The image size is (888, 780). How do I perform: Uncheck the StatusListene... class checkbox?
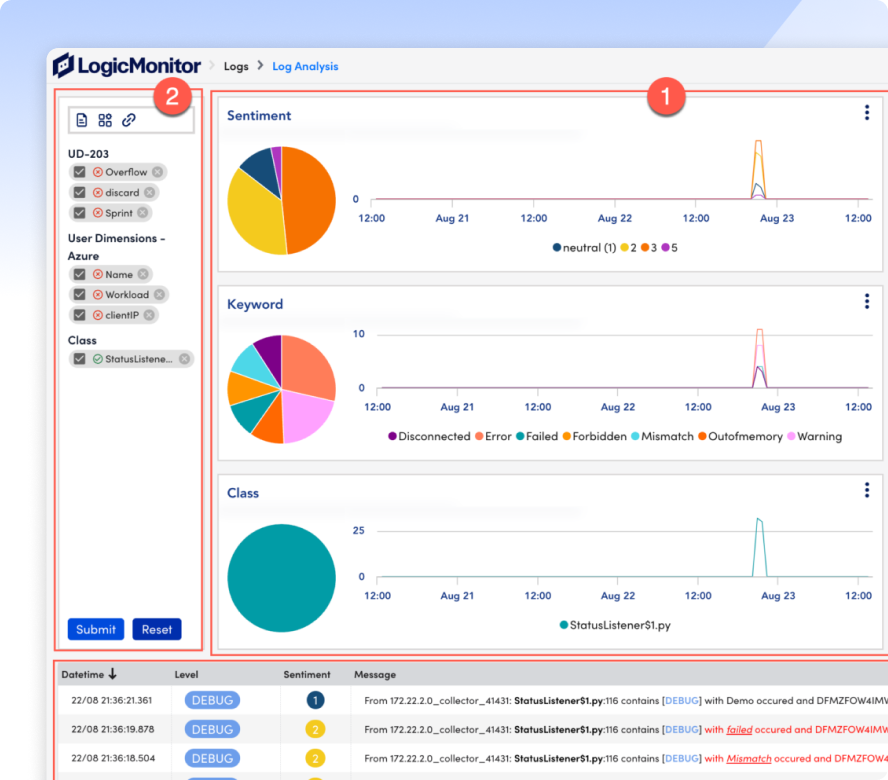tap(79, 359)
